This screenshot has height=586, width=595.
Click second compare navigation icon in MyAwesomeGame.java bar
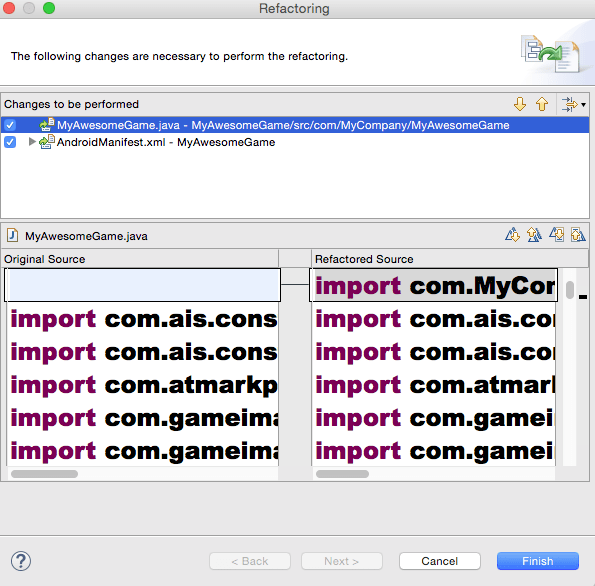pyautogui.click(x=534, y=235)
